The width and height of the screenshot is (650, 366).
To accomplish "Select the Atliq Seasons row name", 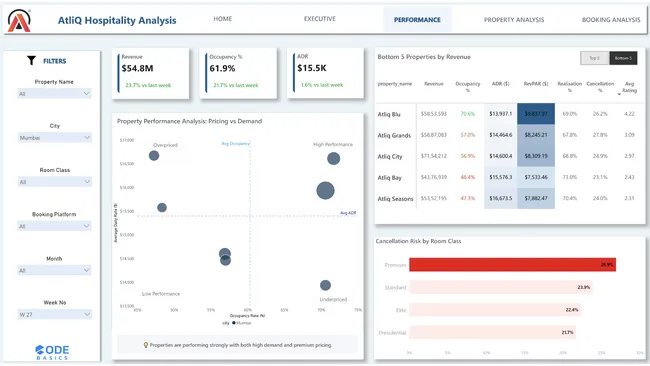I will click(395, 199).
